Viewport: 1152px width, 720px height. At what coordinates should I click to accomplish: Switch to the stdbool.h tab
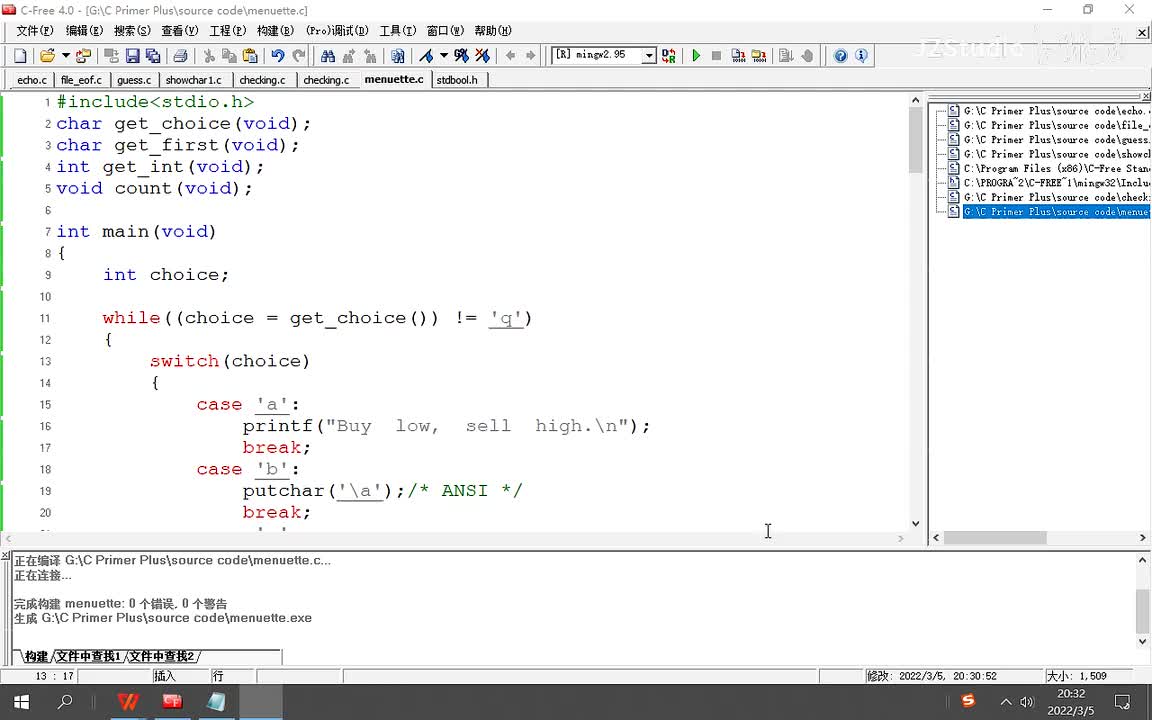tap(457, 80)
